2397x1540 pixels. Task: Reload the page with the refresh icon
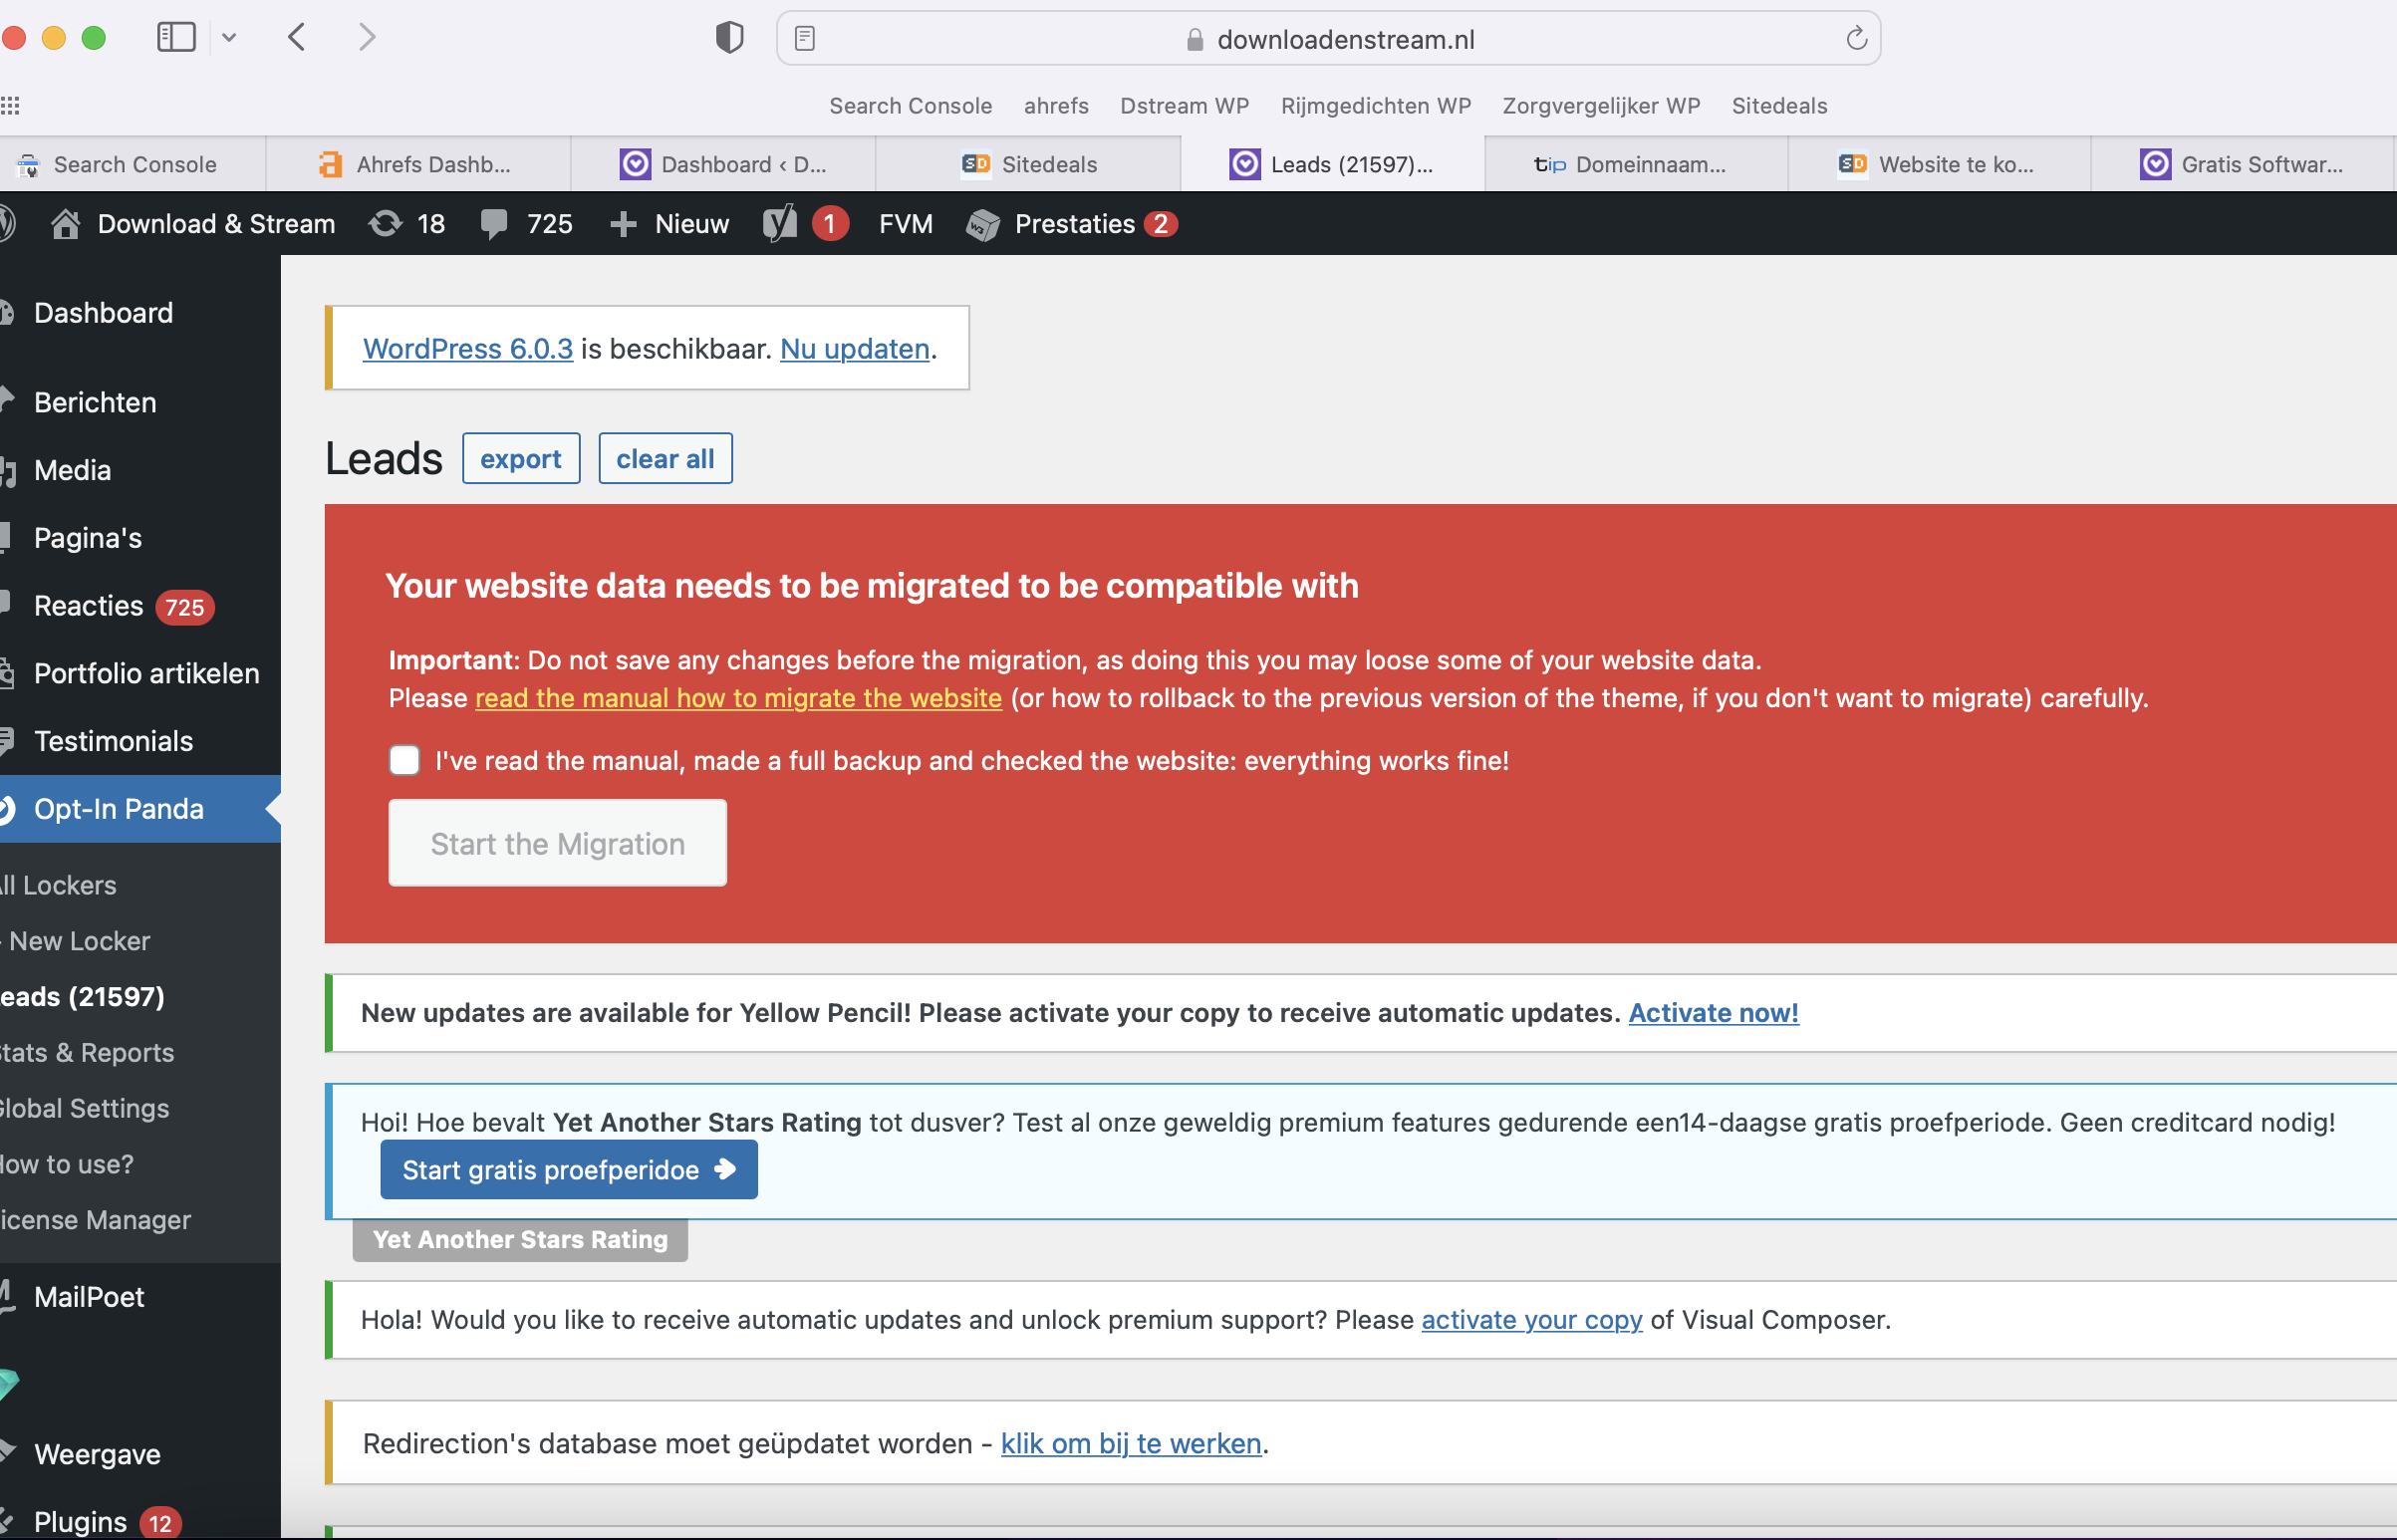(x=1856, y=38)
